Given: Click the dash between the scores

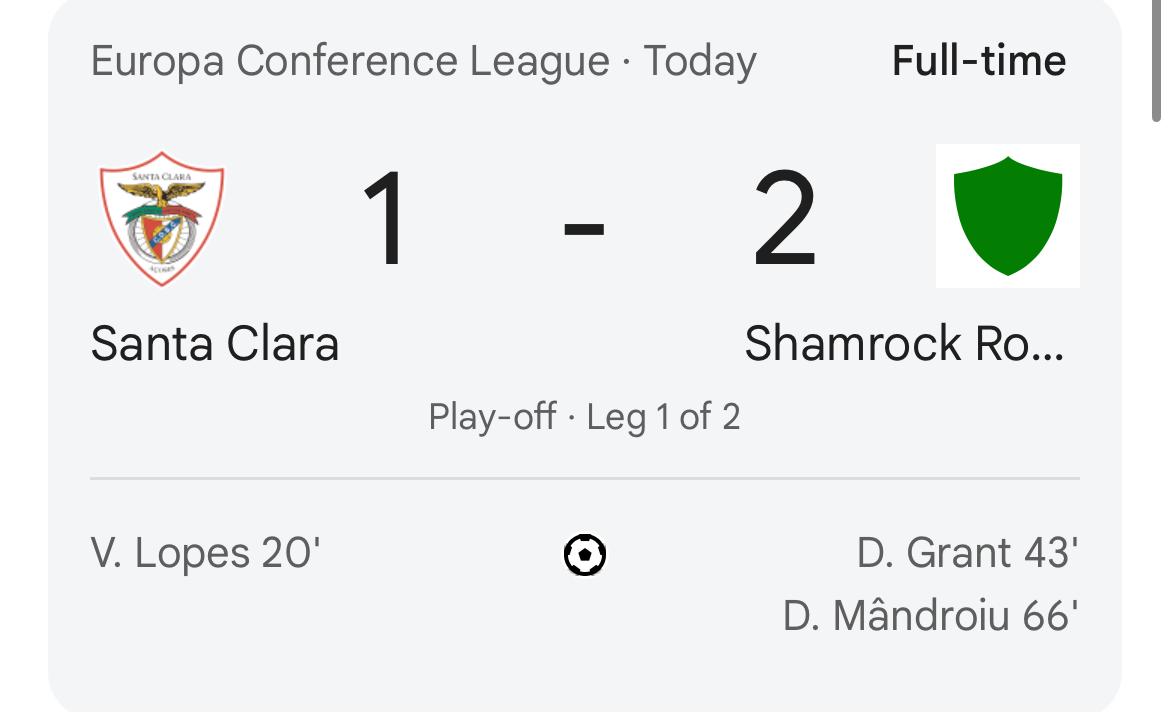Looking at the screenshot, I should [x=584, y=228].
